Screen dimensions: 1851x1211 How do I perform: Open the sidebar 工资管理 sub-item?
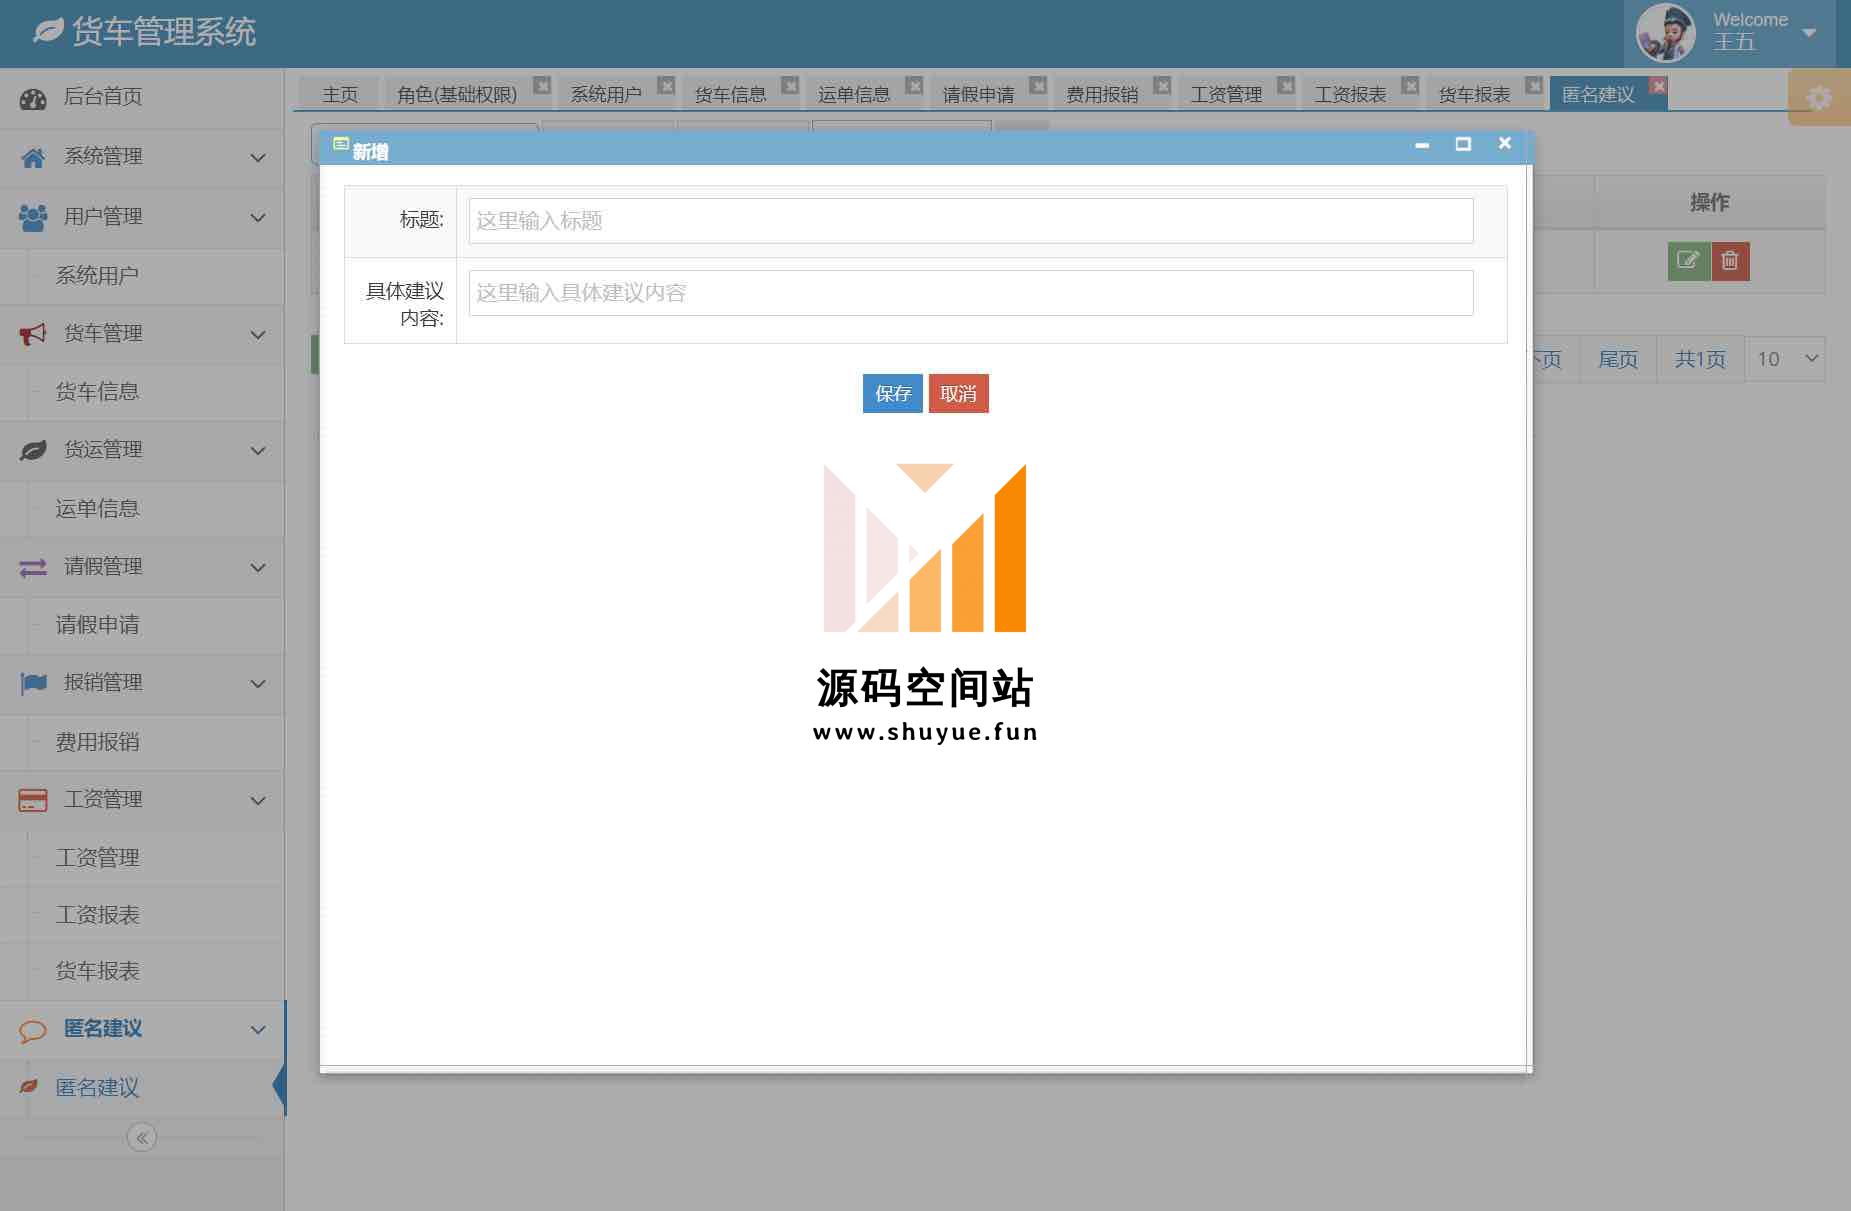point(97,858)
